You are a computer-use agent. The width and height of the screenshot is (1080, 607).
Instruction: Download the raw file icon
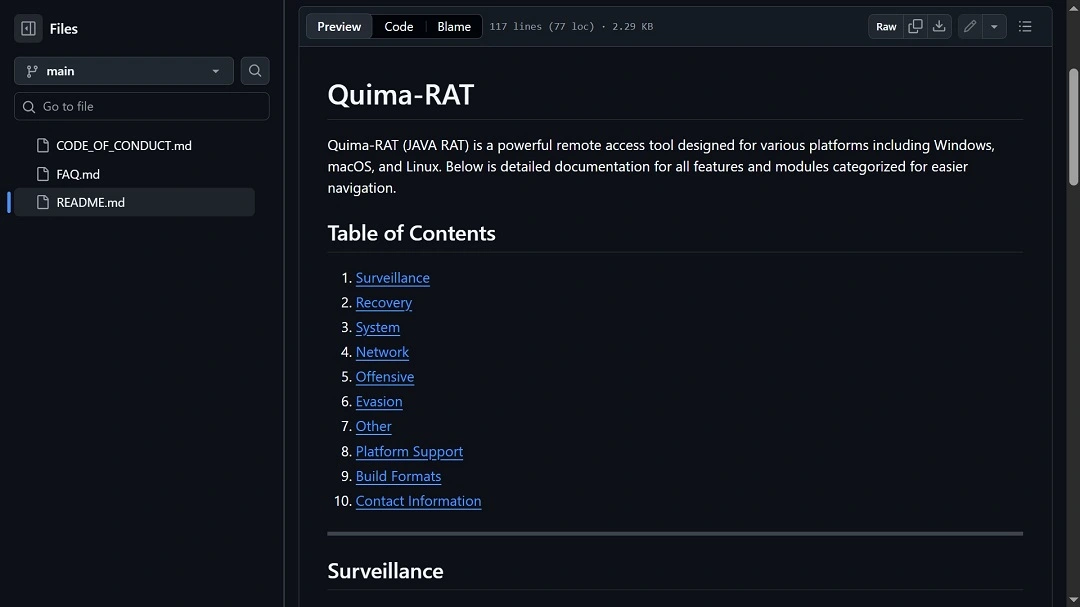click(x=939, y=27)
